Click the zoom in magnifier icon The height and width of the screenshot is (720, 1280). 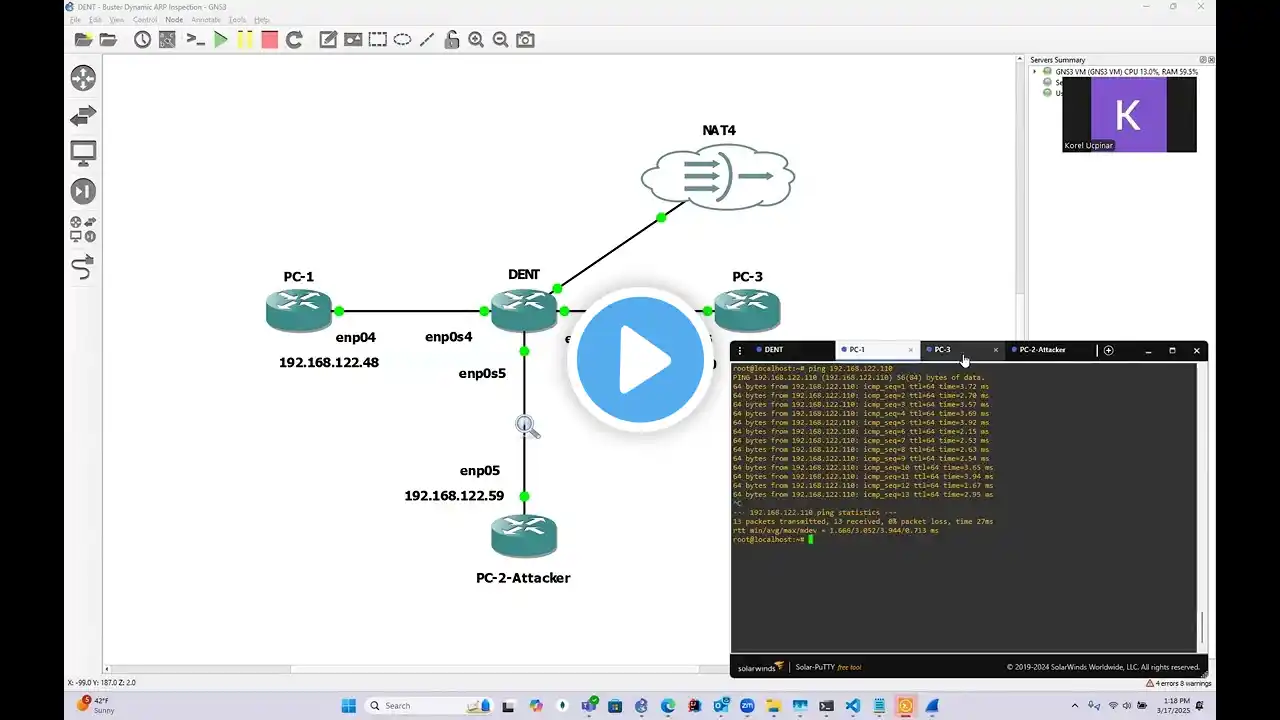click(476, 40)
